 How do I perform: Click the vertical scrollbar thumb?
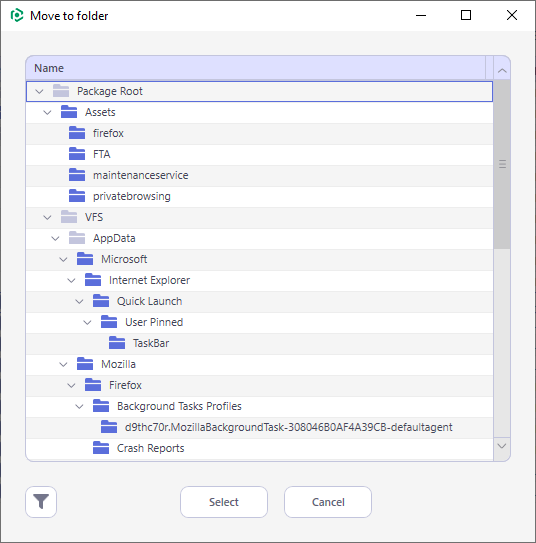coord(502,164)
